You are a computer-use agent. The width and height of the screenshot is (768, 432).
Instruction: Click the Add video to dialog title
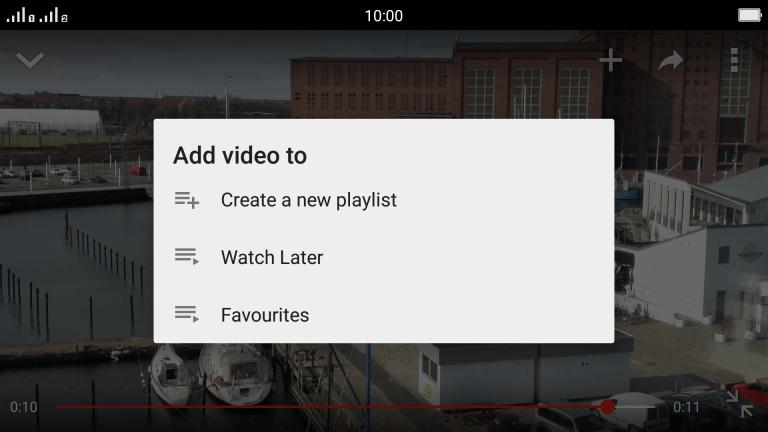pyautogui.click(x=240, y=155)
